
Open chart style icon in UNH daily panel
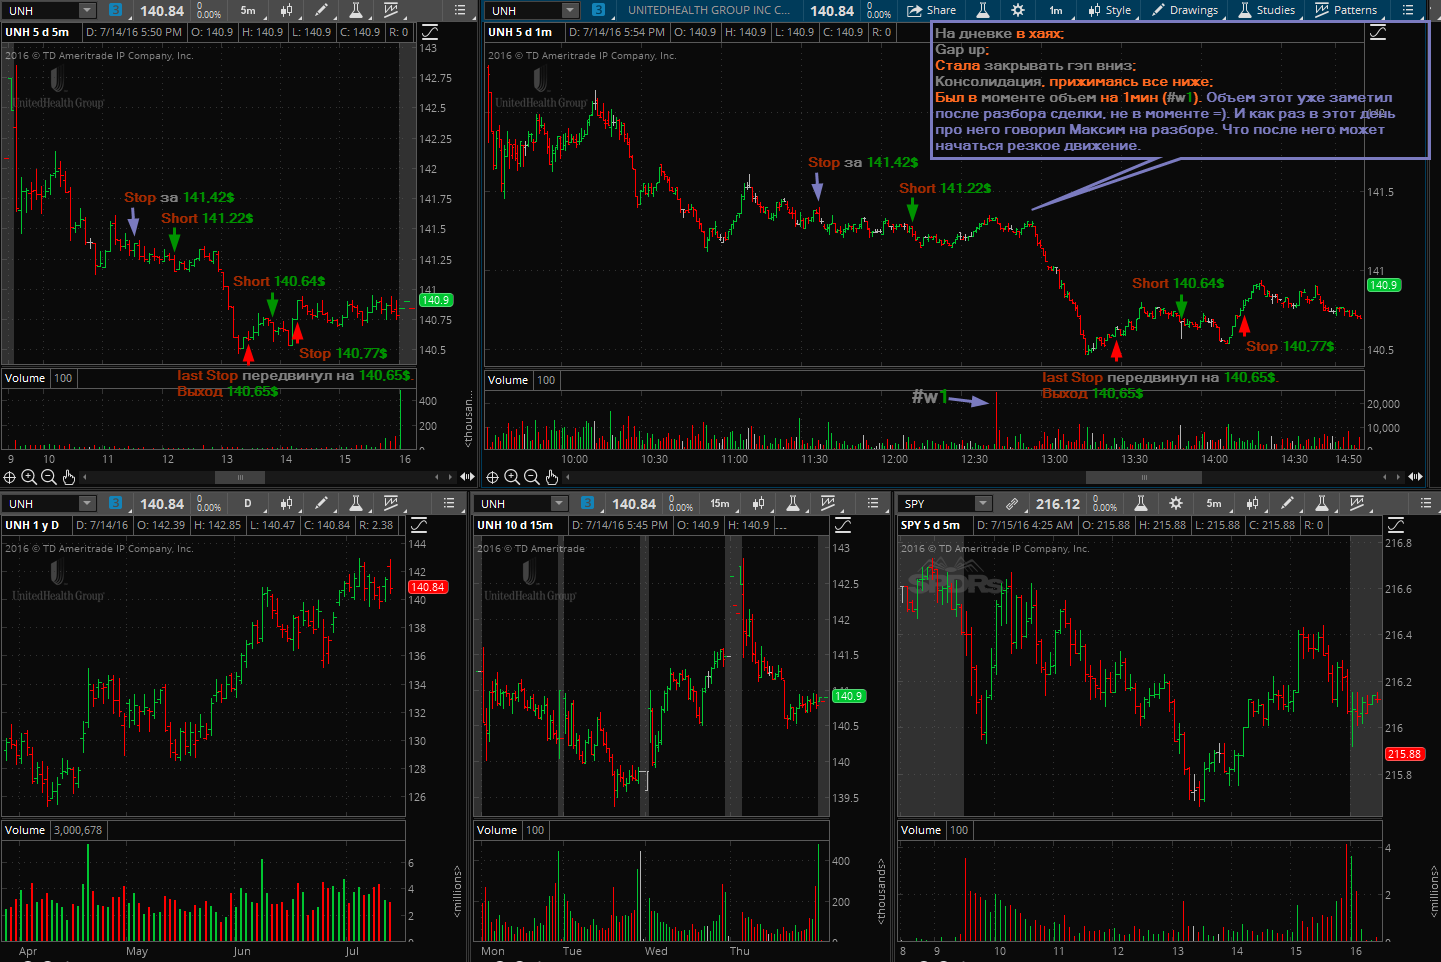pos(287,503)
